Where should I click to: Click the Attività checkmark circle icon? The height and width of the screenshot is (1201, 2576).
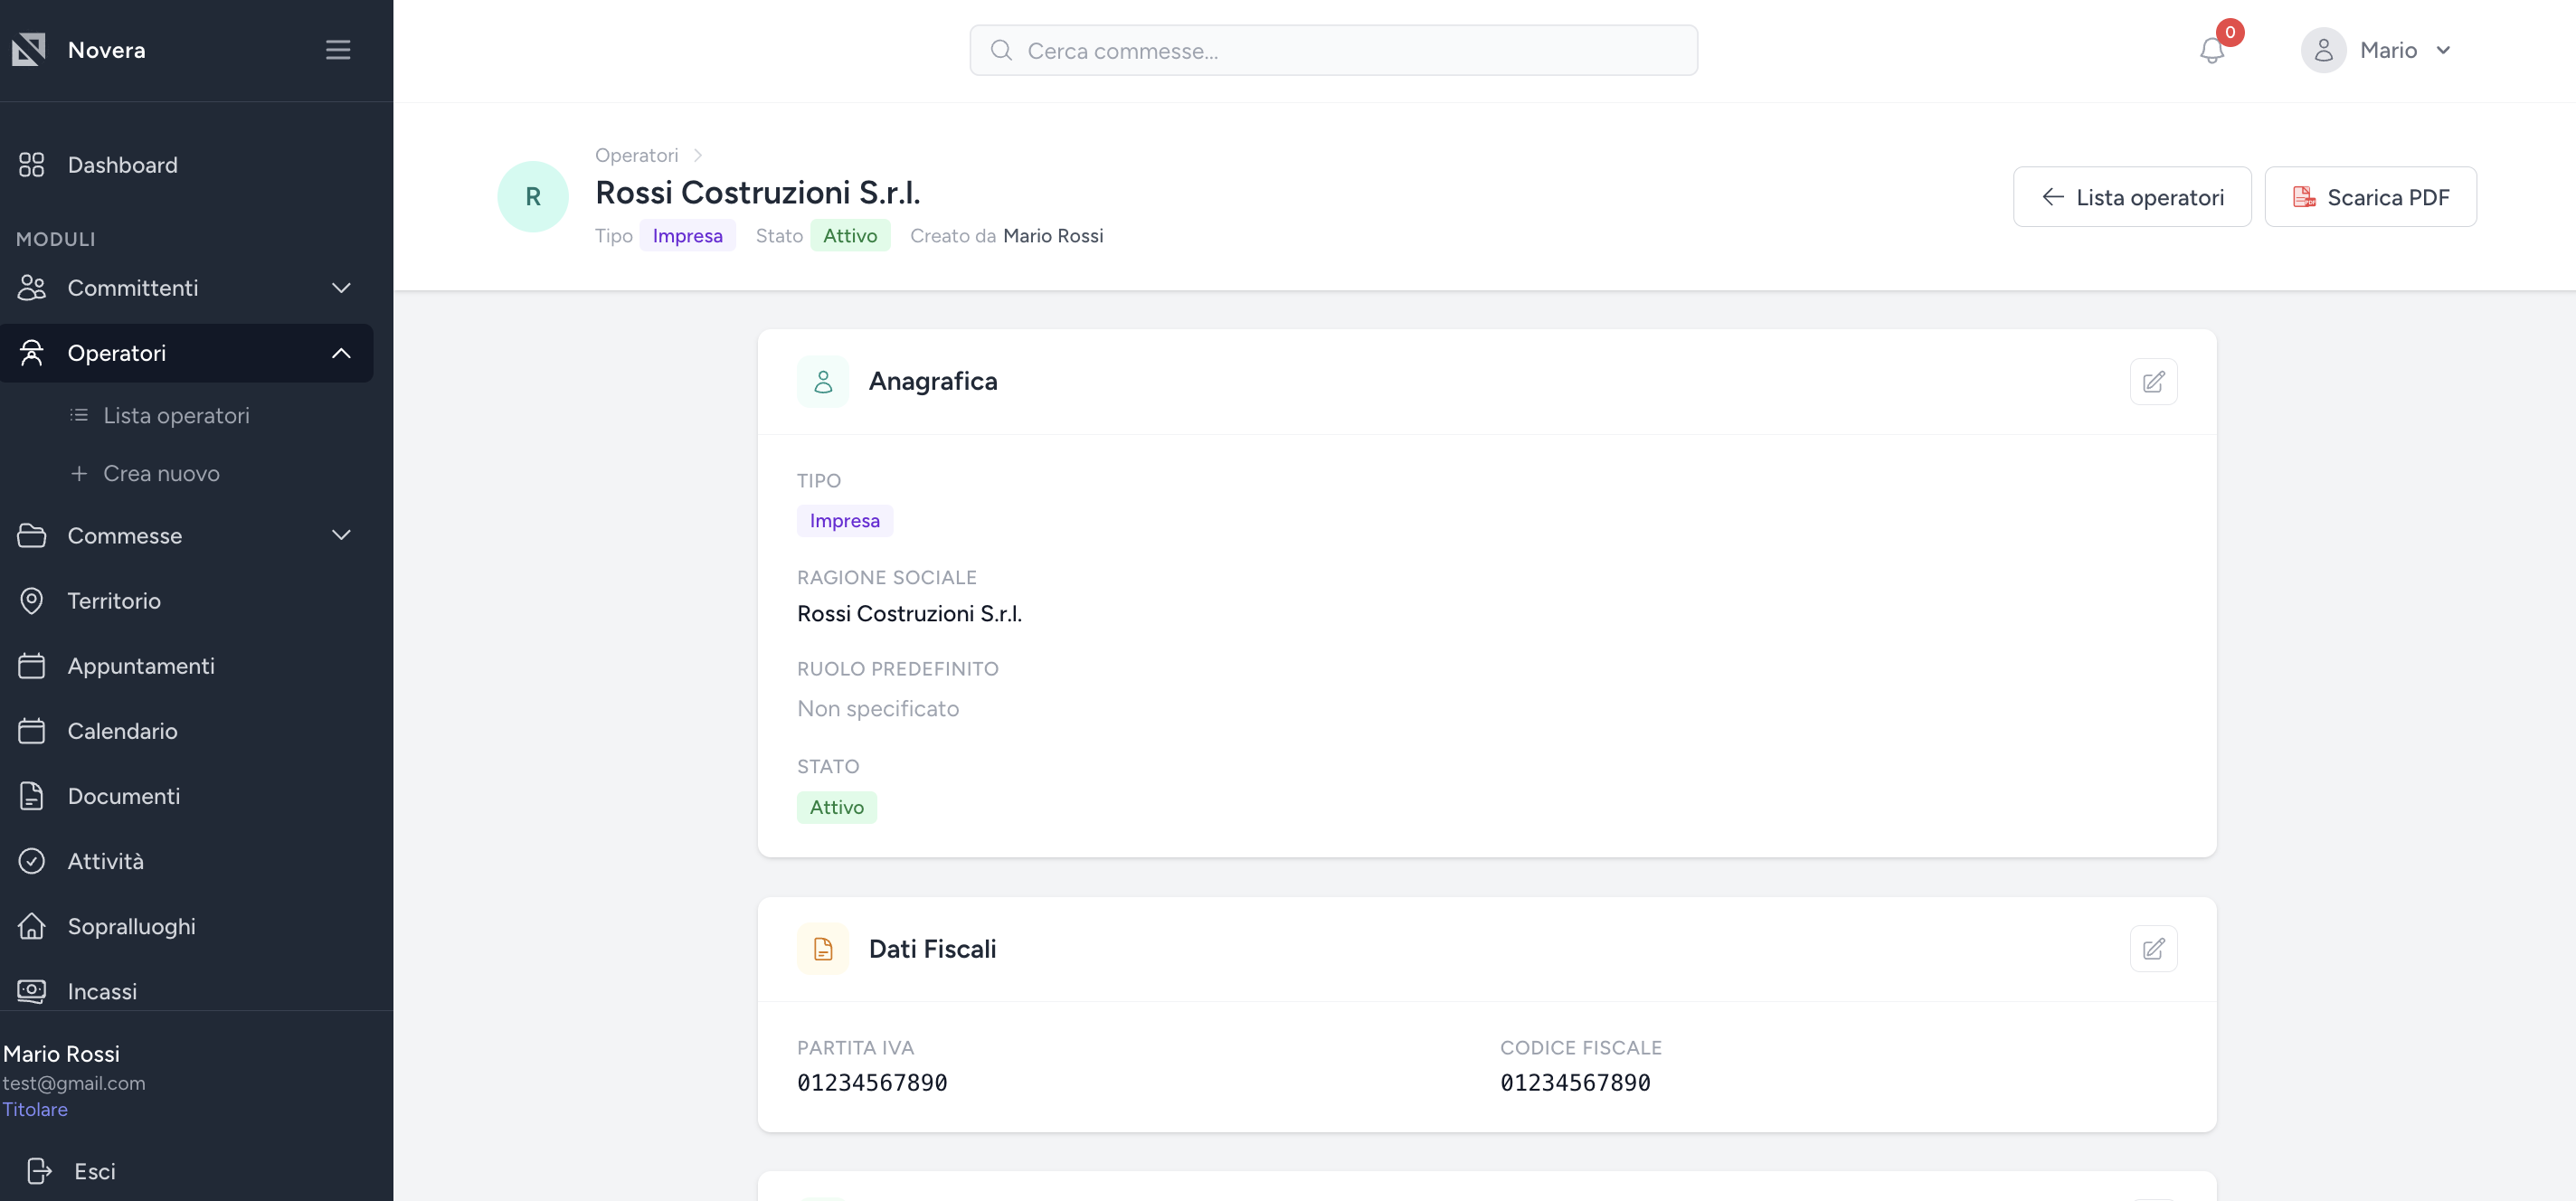pyautogui.click(x=32, y=861)
